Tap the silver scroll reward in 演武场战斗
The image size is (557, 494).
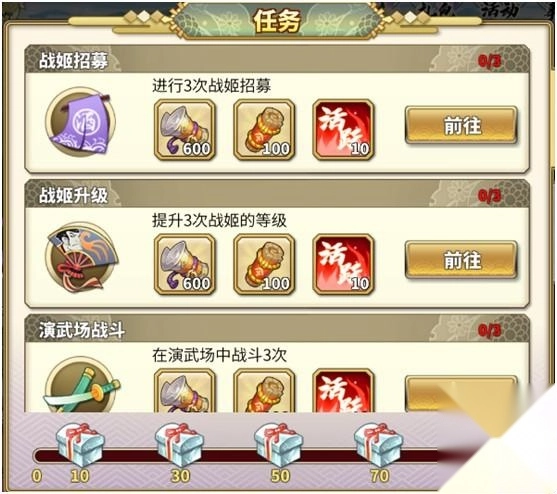(x=185, y=391)
